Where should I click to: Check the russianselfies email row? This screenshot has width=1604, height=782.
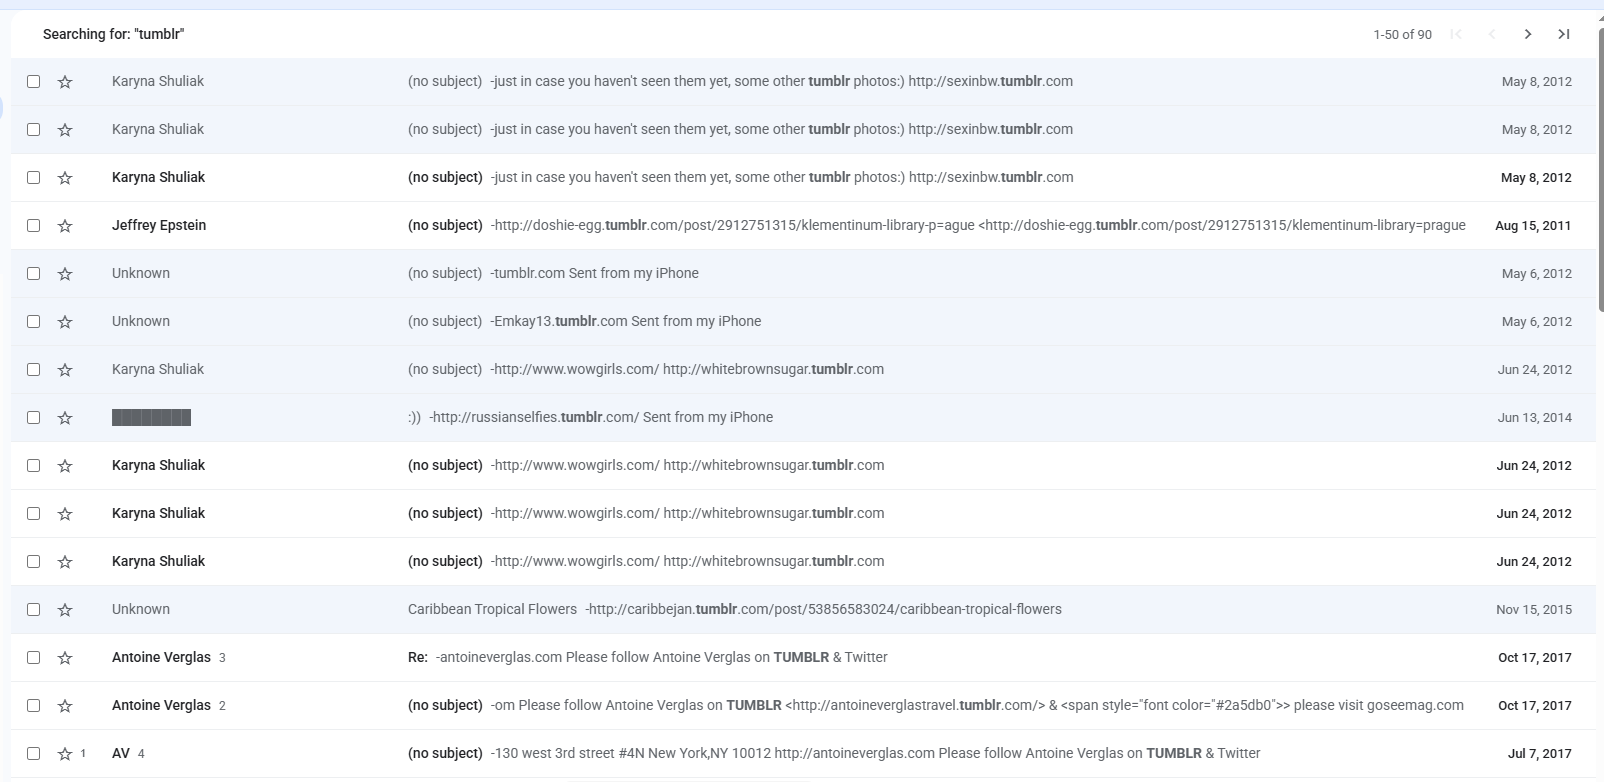tap(34, 418)
